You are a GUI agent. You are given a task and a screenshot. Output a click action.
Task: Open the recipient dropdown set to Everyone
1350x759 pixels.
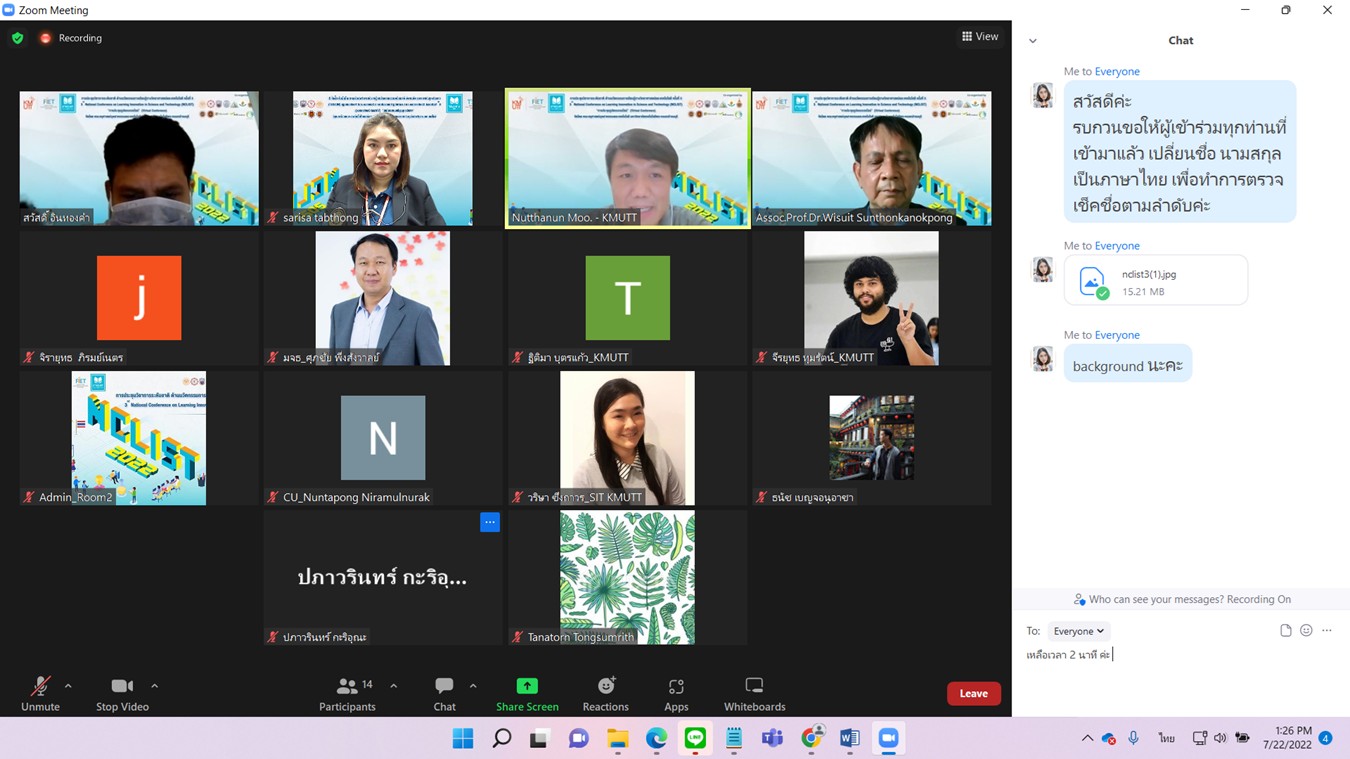coord(1078,631)
